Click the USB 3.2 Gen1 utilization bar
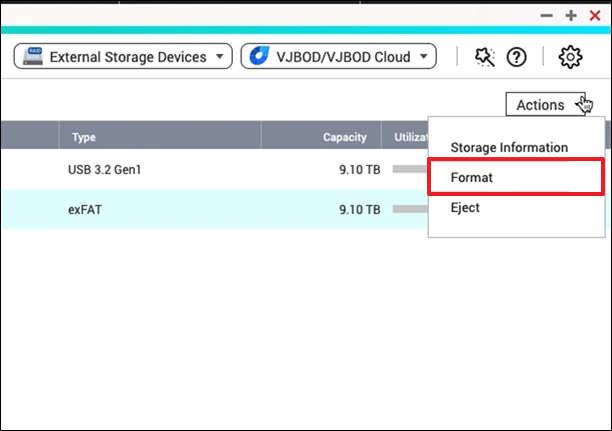Image resolution: width=612 pixels, height=431 pixels. point(410,170)
